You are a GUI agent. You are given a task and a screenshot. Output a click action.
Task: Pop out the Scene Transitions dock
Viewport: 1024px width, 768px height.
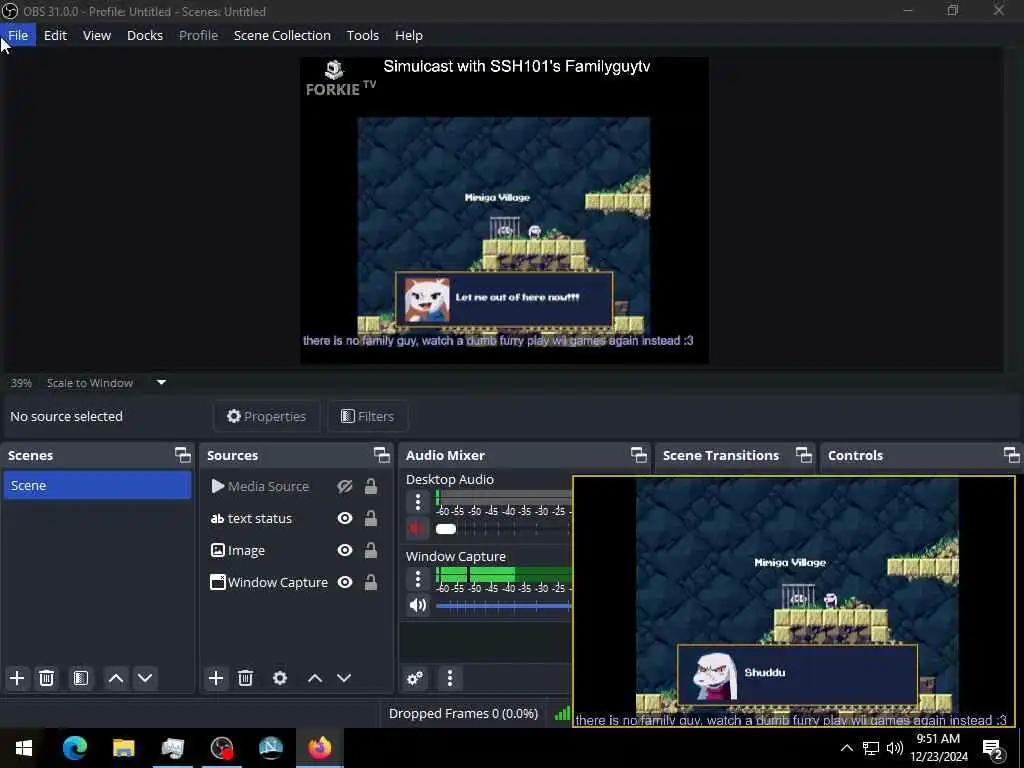(x=803, y=455)
